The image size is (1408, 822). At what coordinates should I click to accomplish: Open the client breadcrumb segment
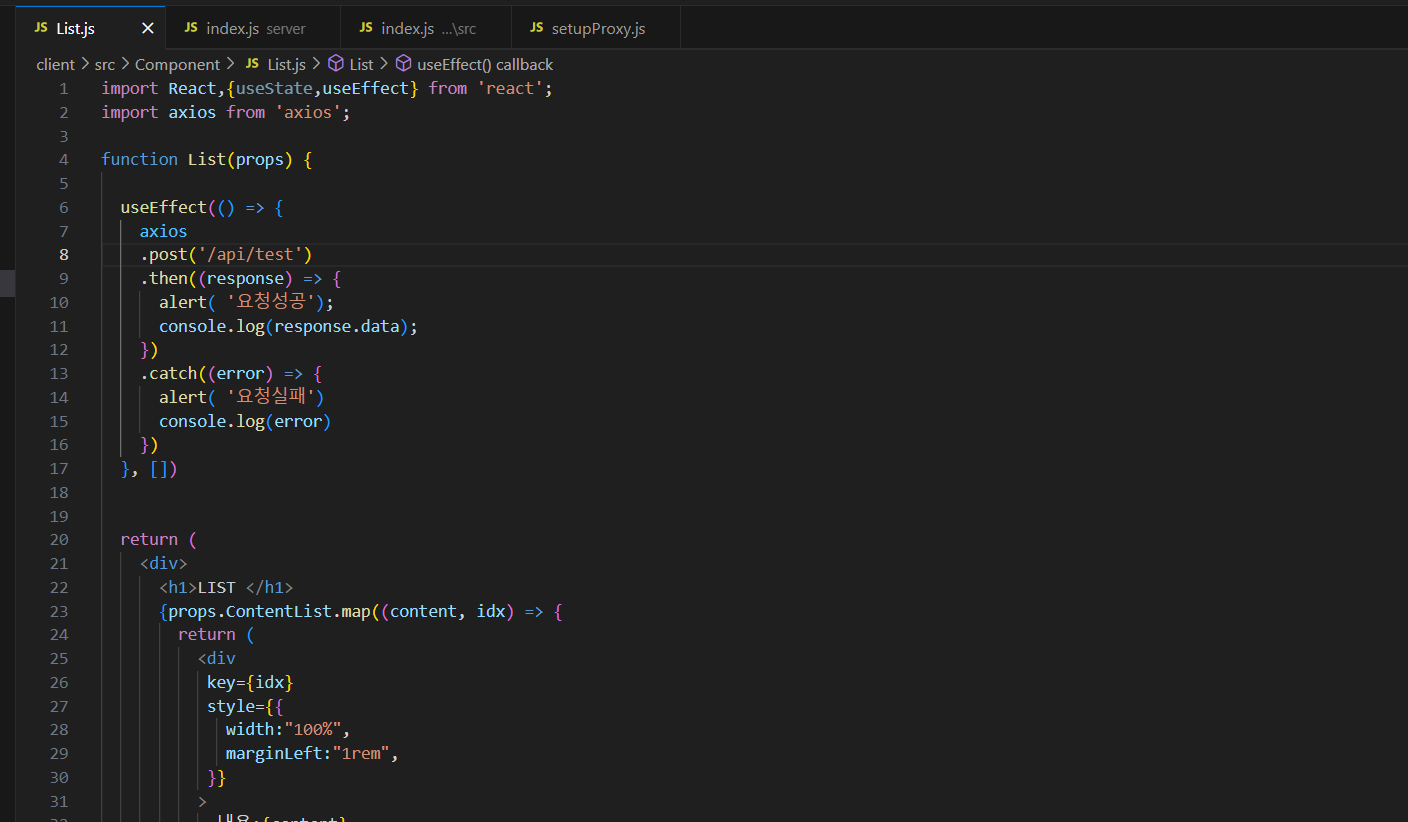(x=56, y=64)
